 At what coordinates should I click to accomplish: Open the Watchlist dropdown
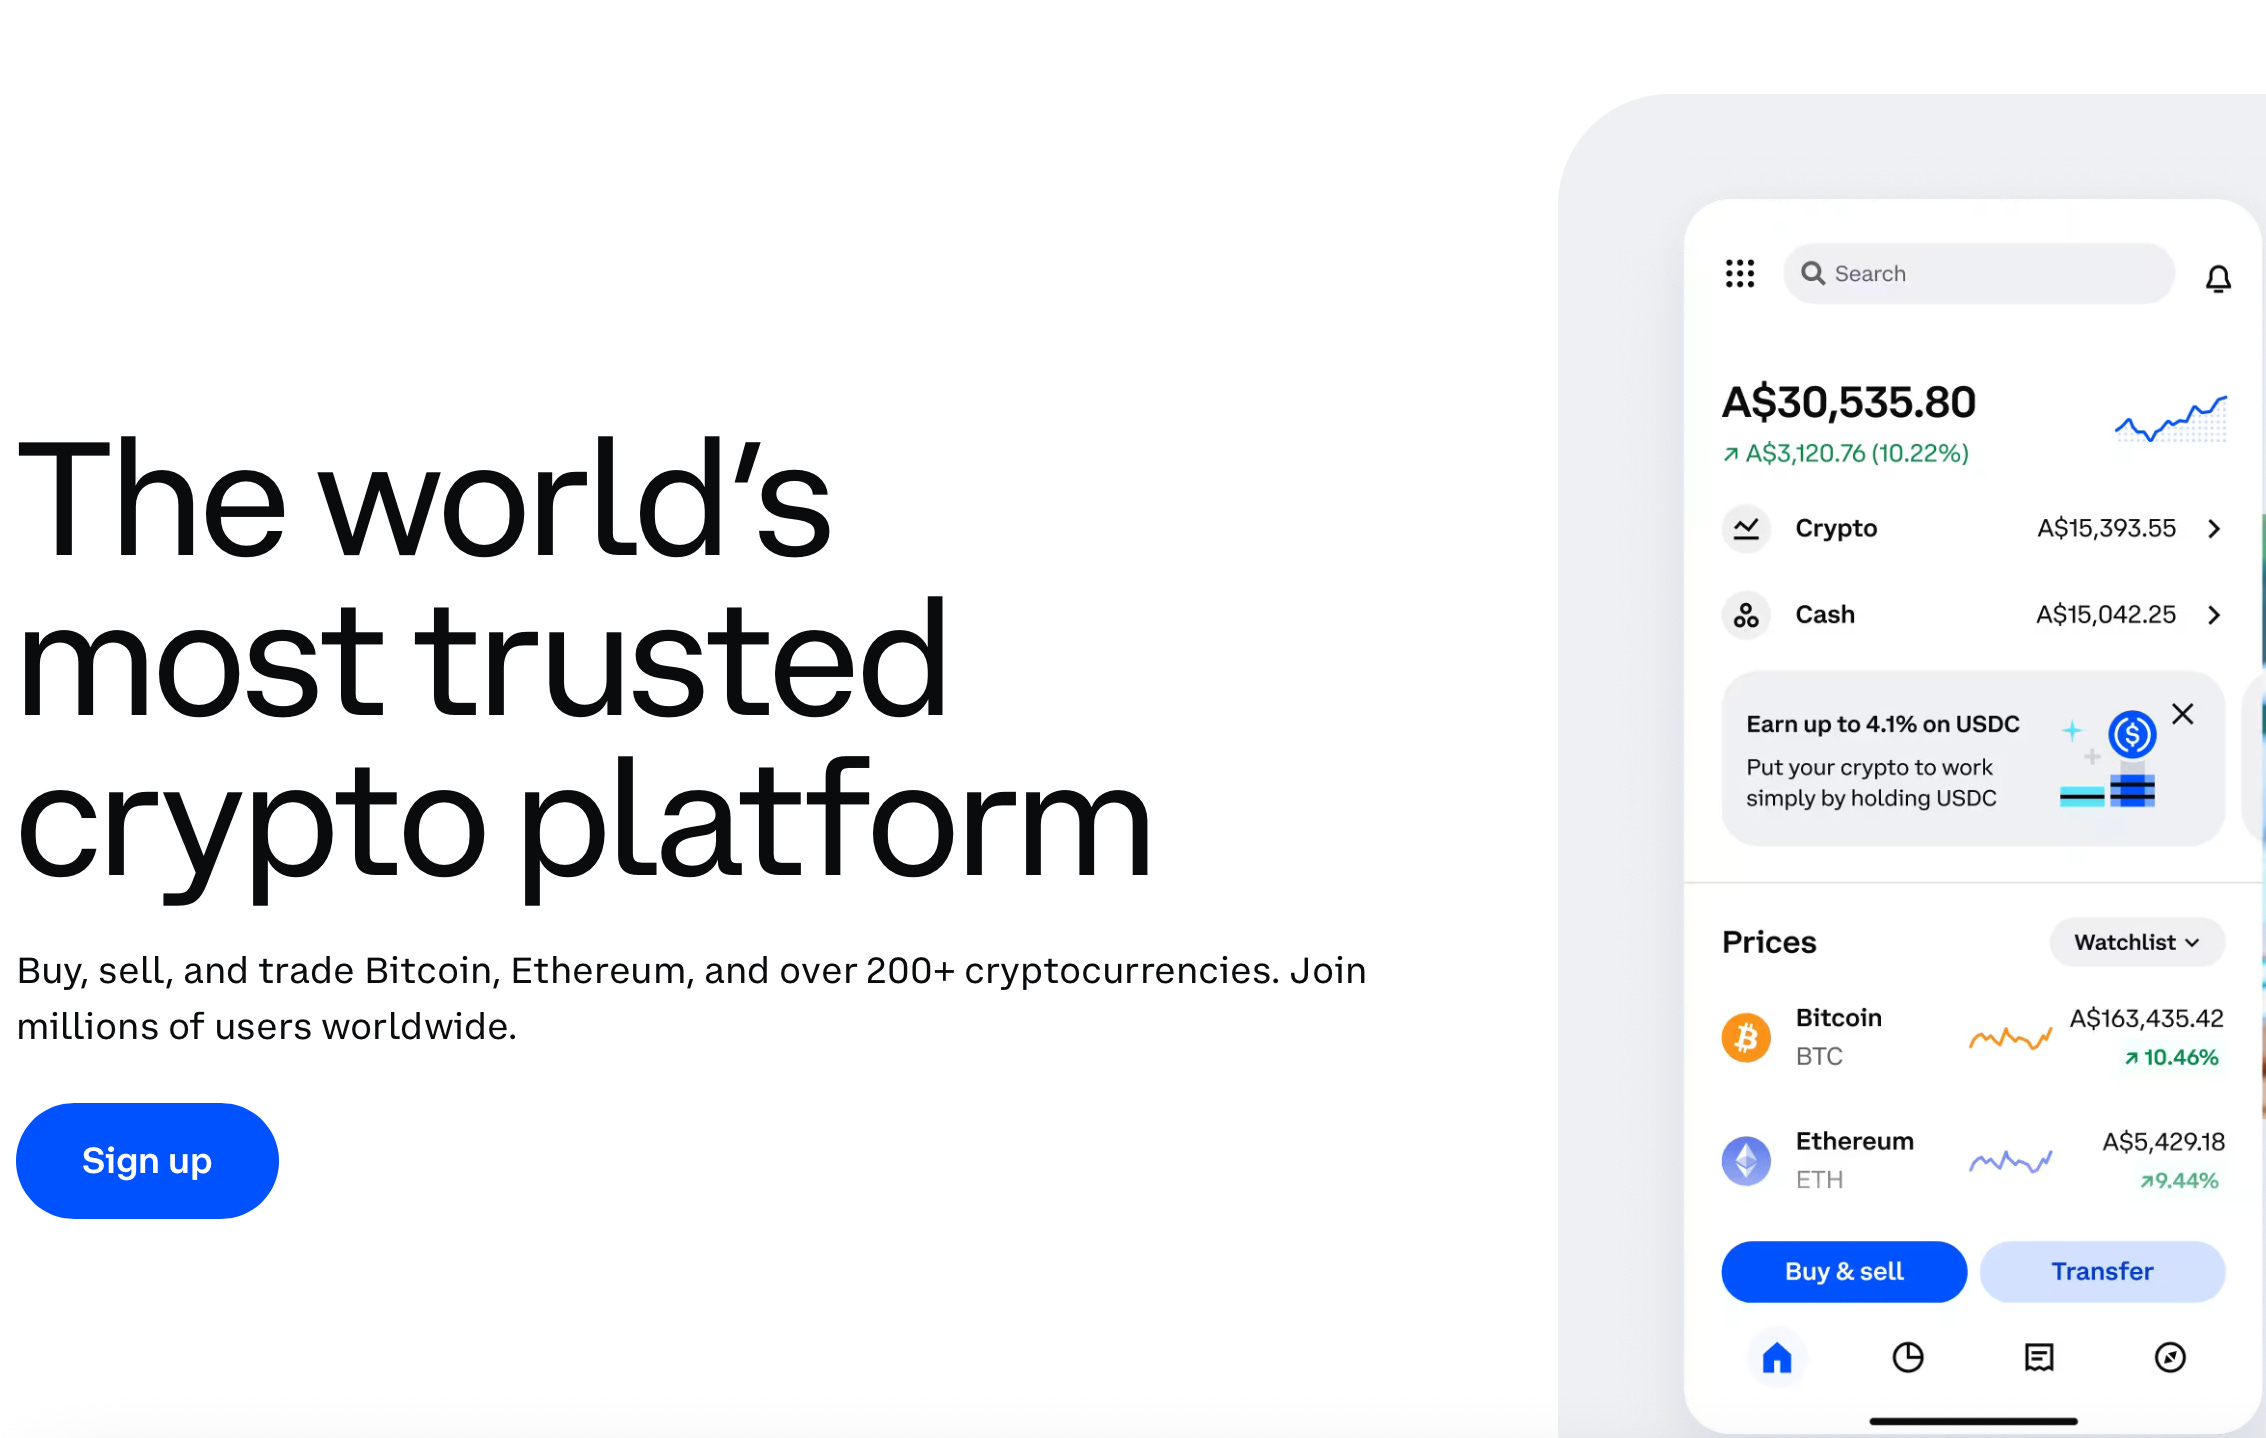coord(2136,941)
